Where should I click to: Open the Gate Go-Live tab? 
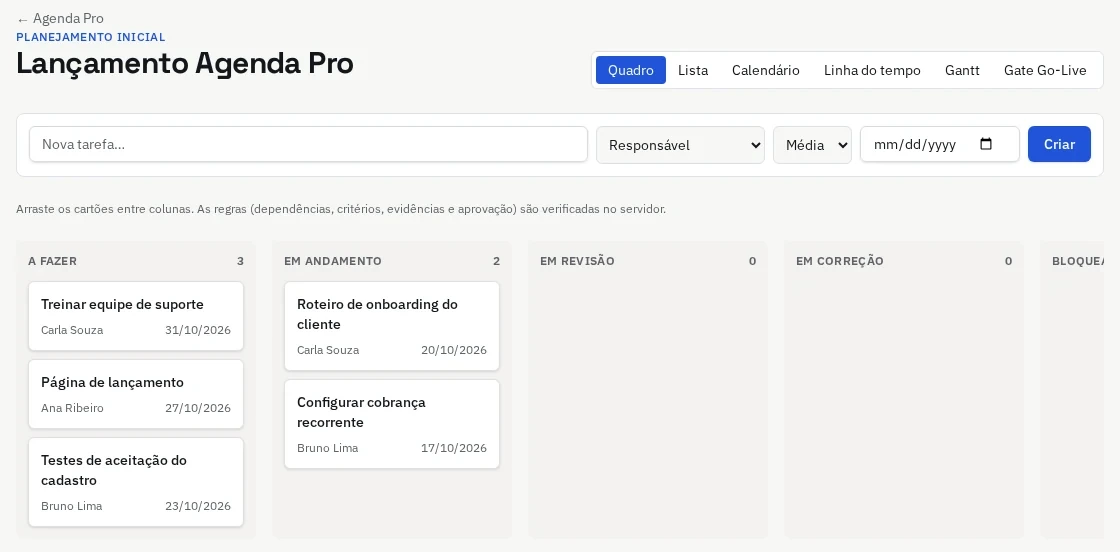pyautogui.click(x=1045, y=70)
